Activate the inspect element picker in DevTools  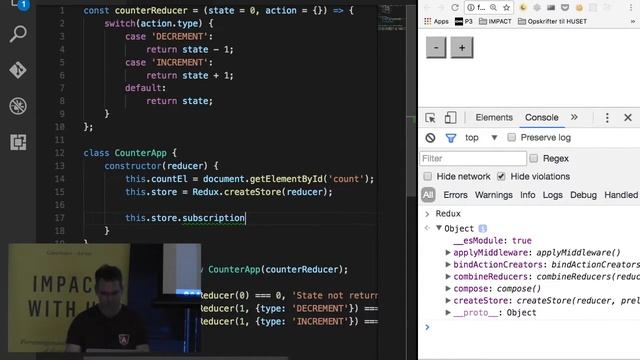(430, 118)
